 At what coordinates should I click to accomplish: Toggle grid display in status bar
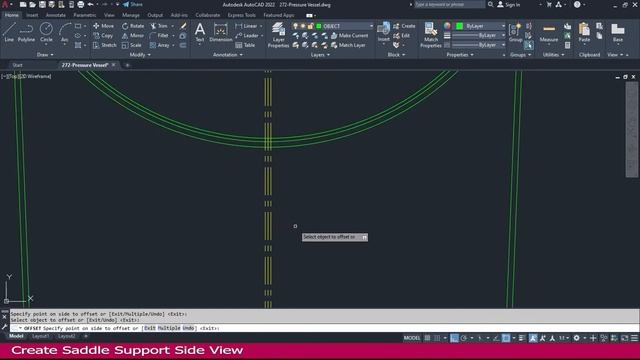point(427,338)
